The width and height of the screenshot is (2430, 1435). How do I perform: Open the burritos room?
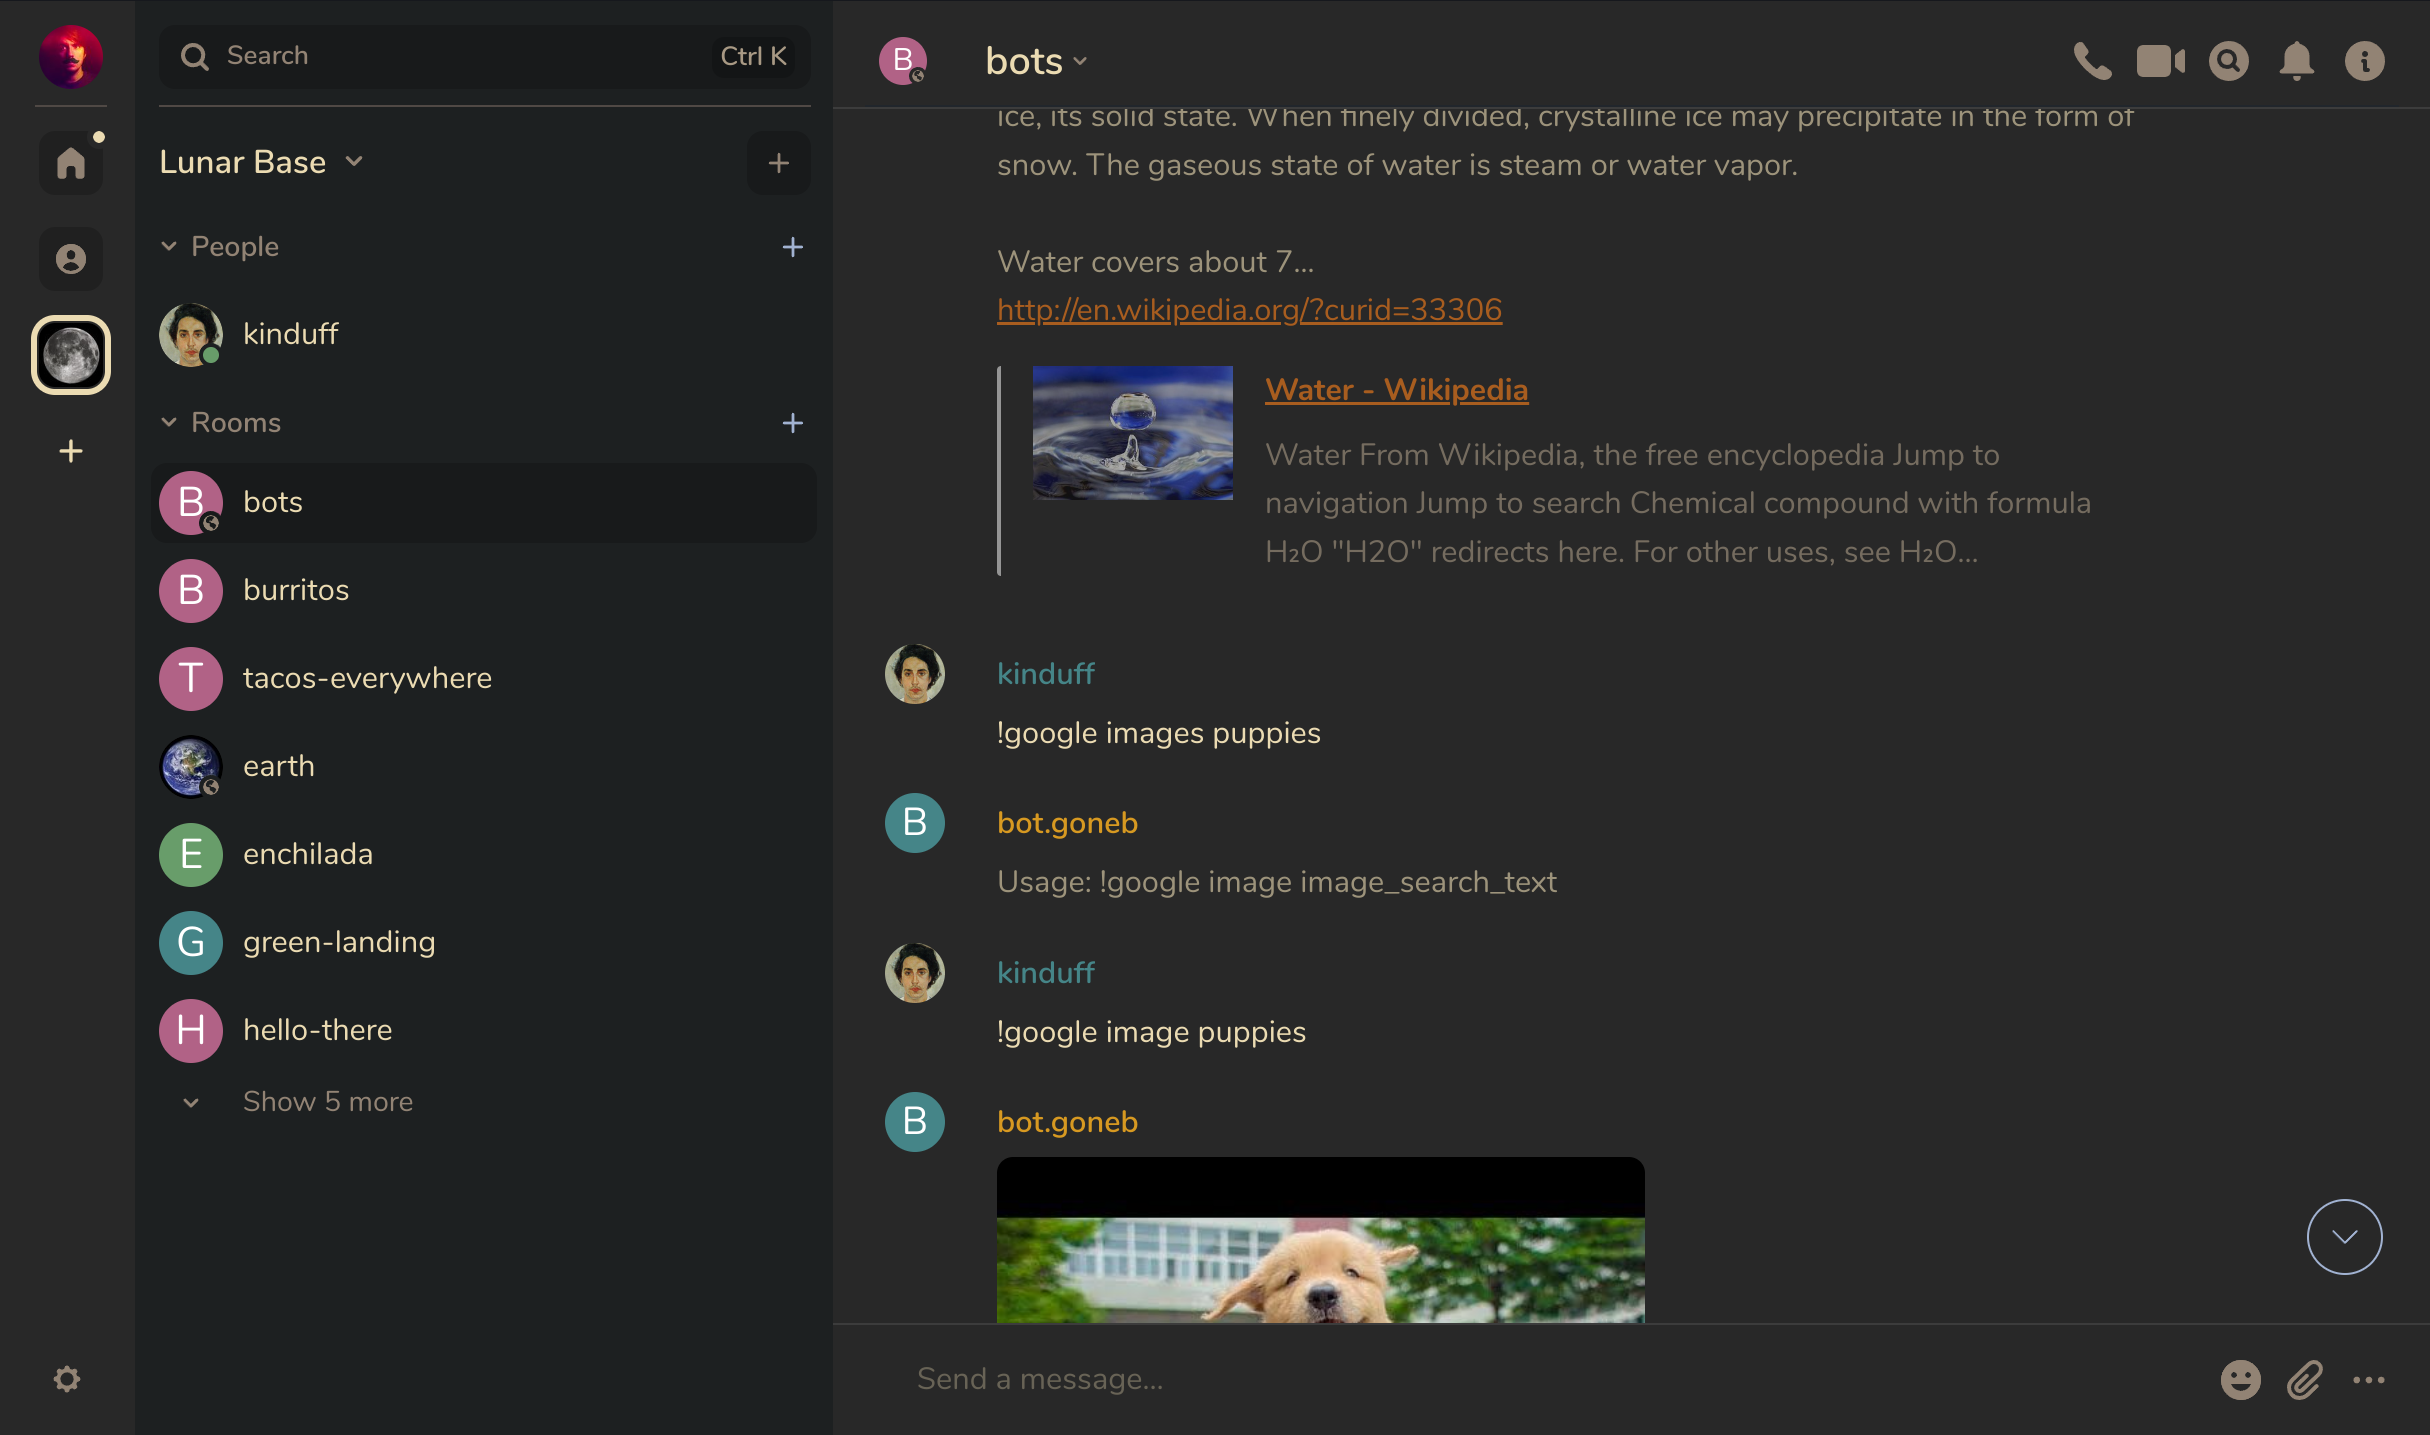click(296, 590)
